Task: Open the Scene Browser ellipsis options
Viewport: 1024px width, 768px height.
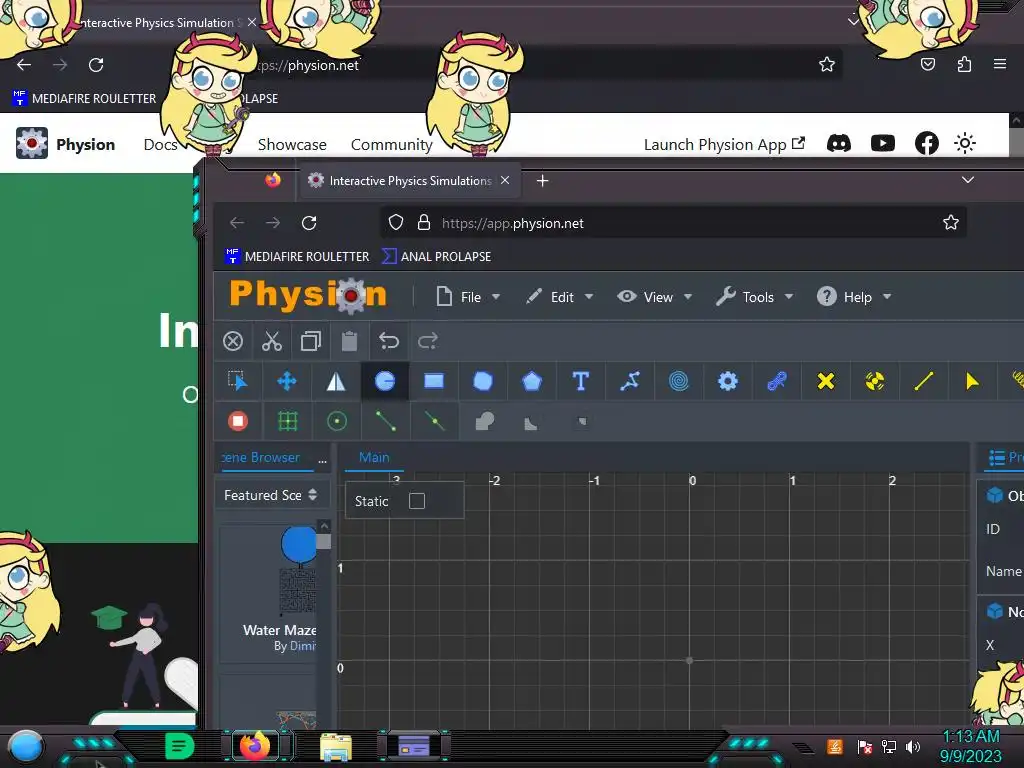Action: click(x=322, y=460)
